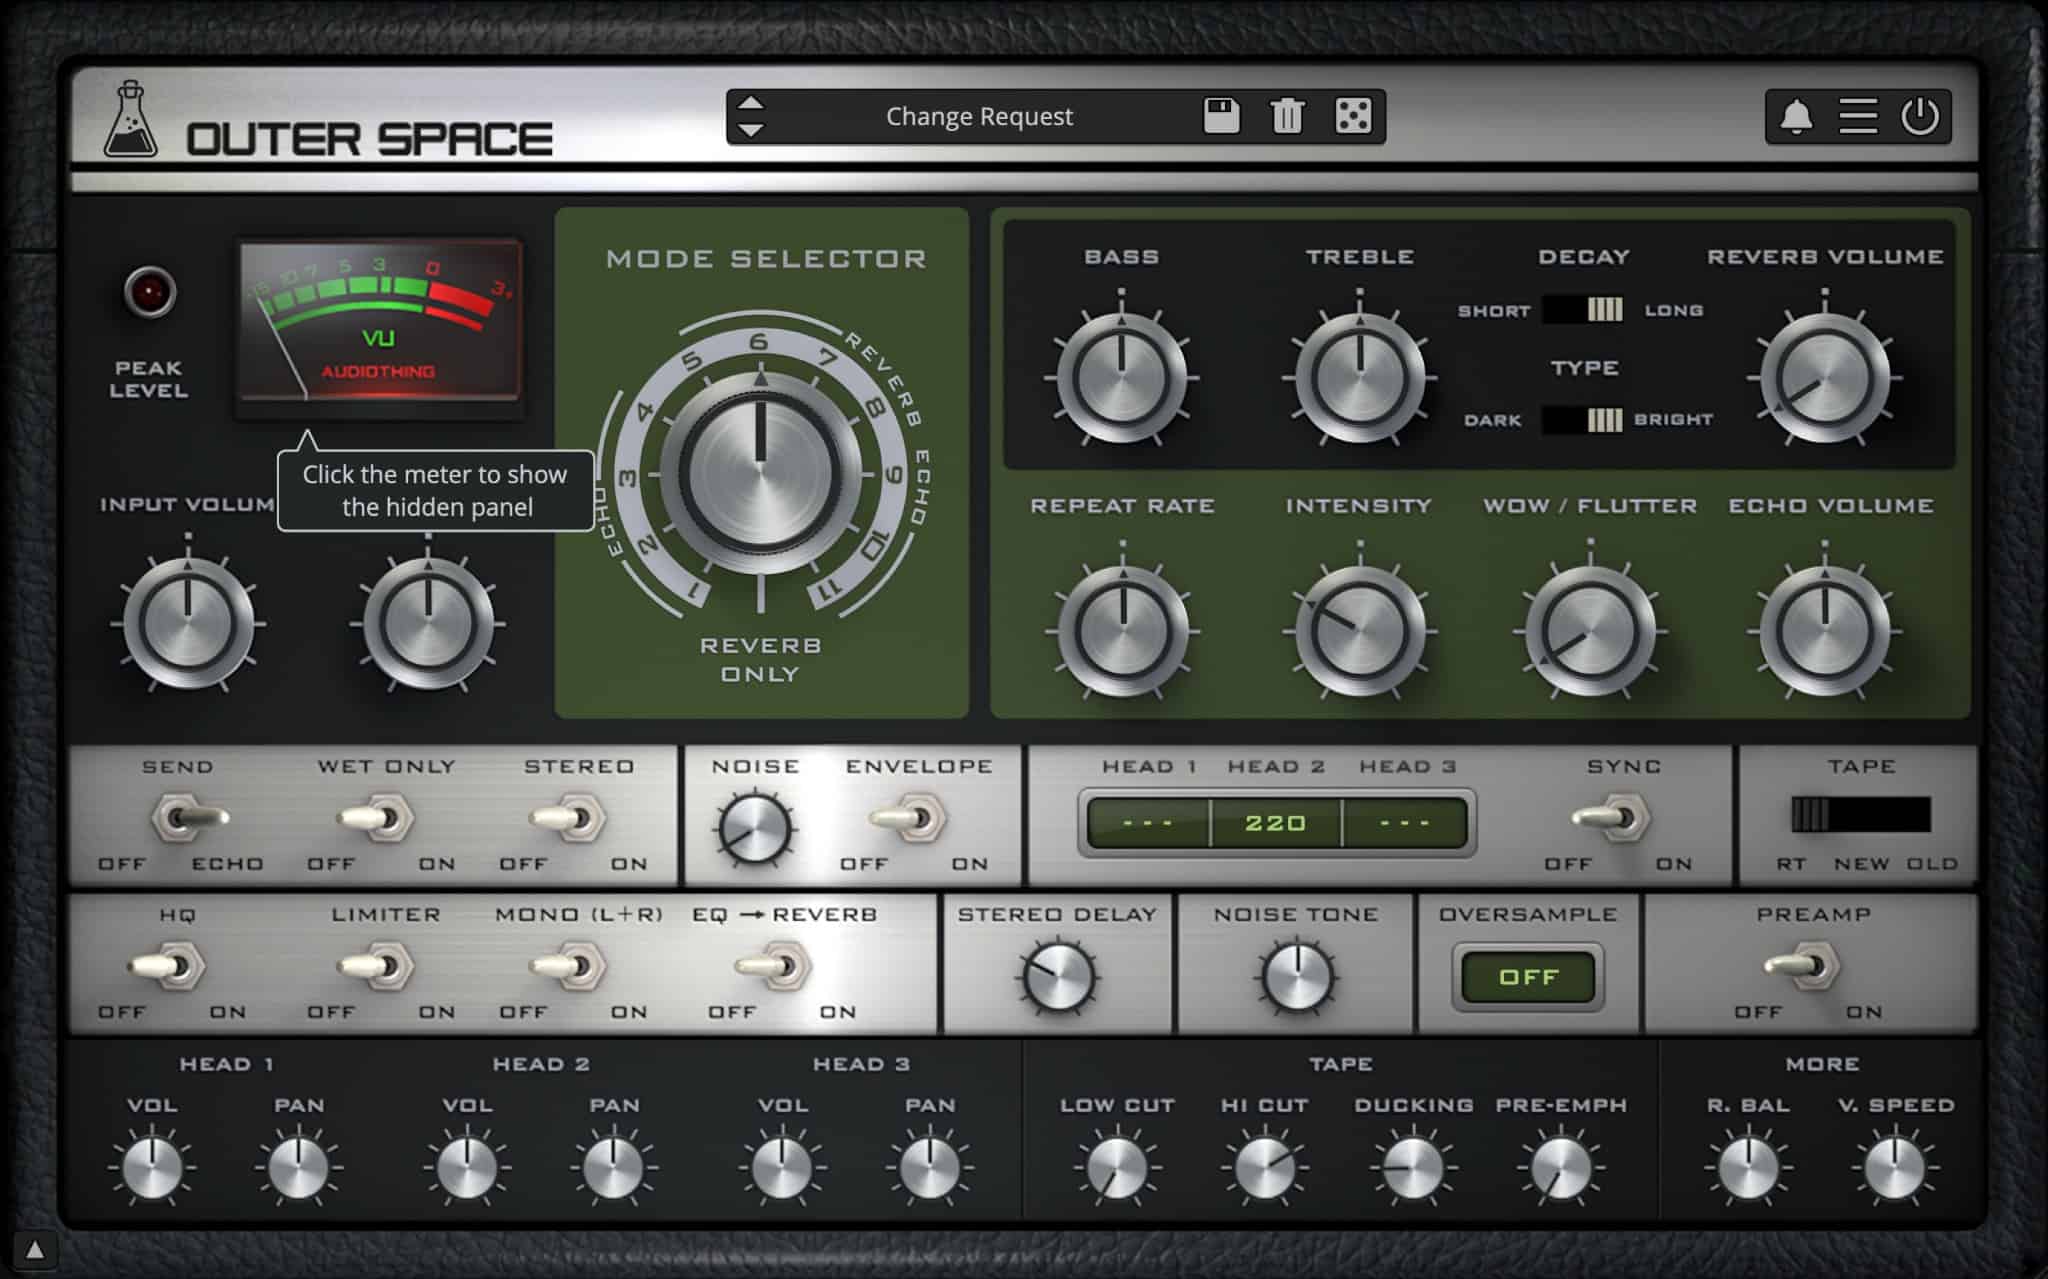Collapse the bottom panel with the triangle arrow
This screenshot has width=2048, height=1279.
[x=34, y=1250]
